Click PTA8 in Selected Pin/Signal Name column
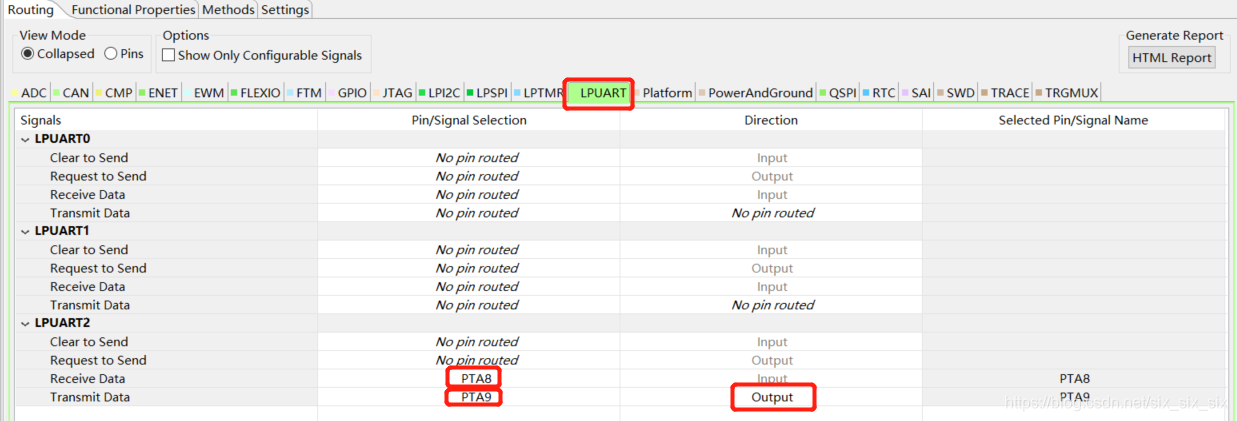The image size is (1237, 421). [1074, 379]
